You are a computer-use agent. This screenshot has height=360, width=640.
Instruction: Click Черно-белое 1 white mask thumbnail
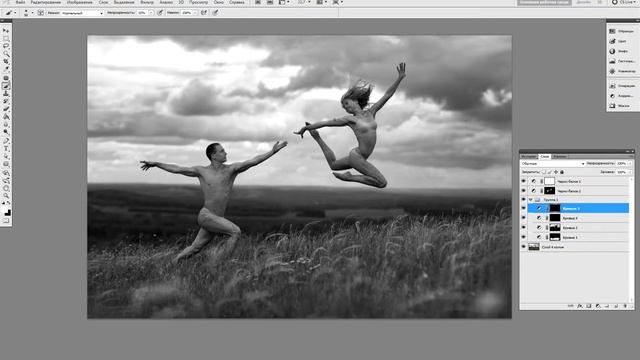click(550, 181)
